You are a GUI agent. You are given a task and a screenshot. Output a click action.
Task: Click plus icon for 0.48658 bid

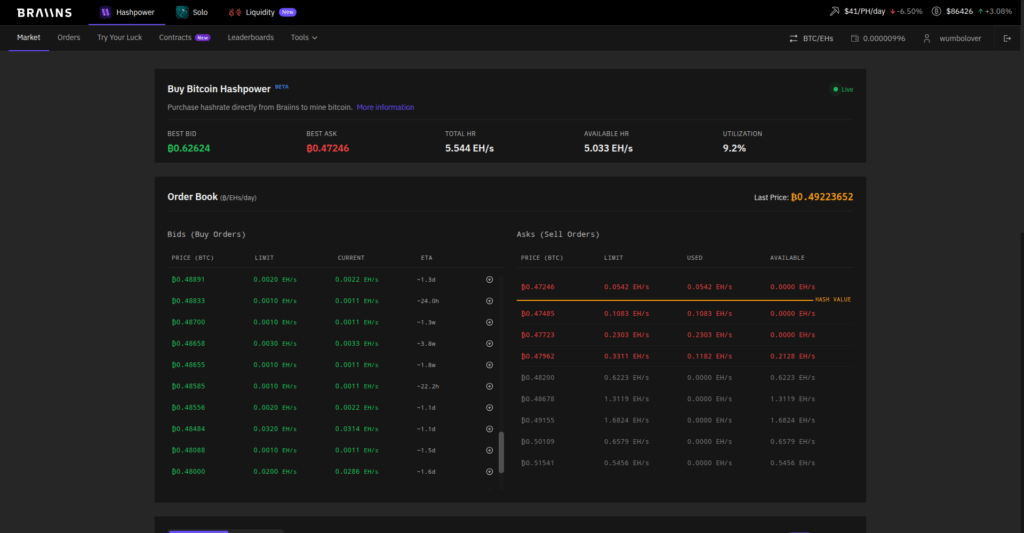point(489,344)
